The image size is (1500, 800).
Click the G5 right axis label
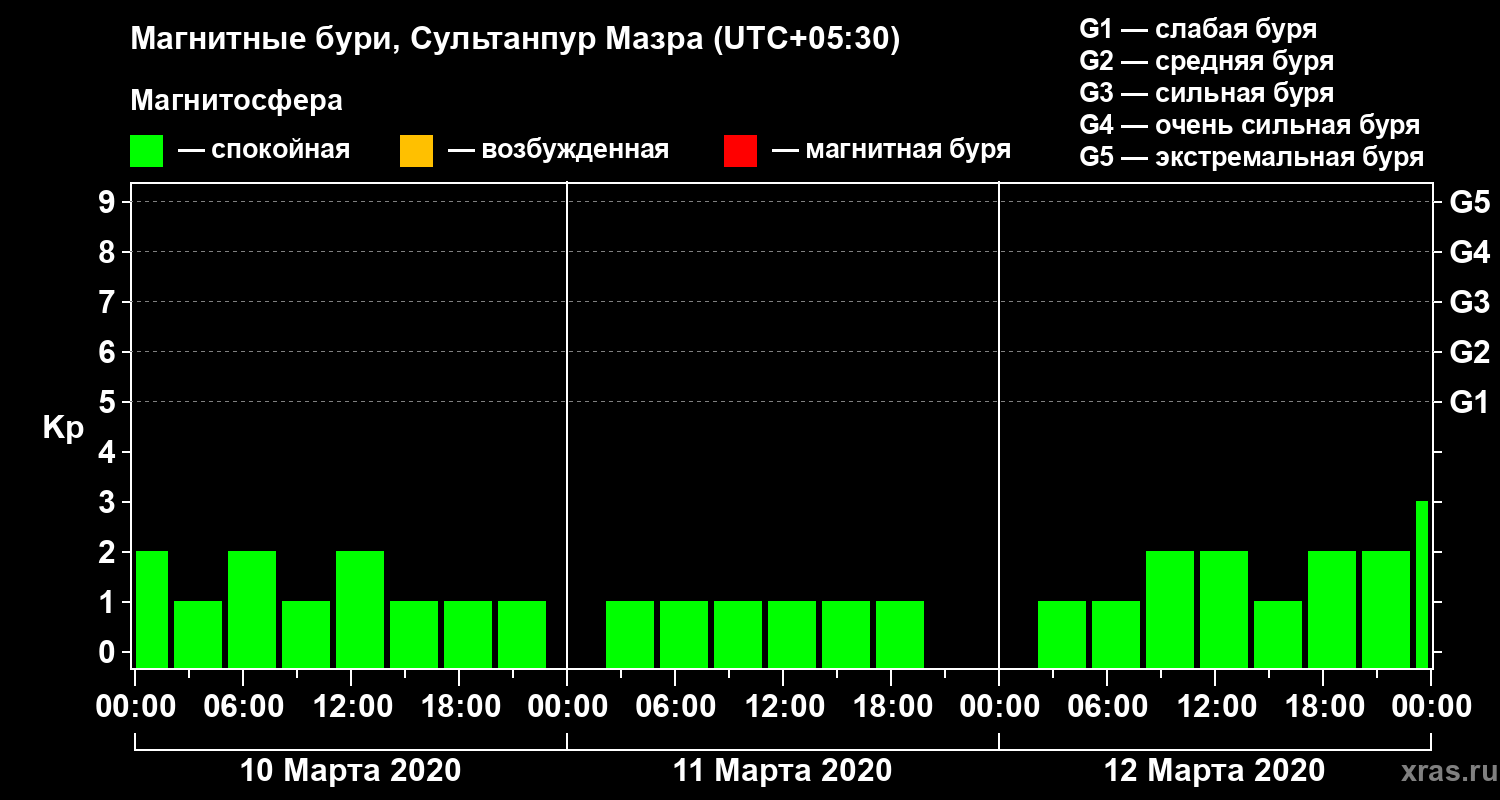coord(1469,203)
